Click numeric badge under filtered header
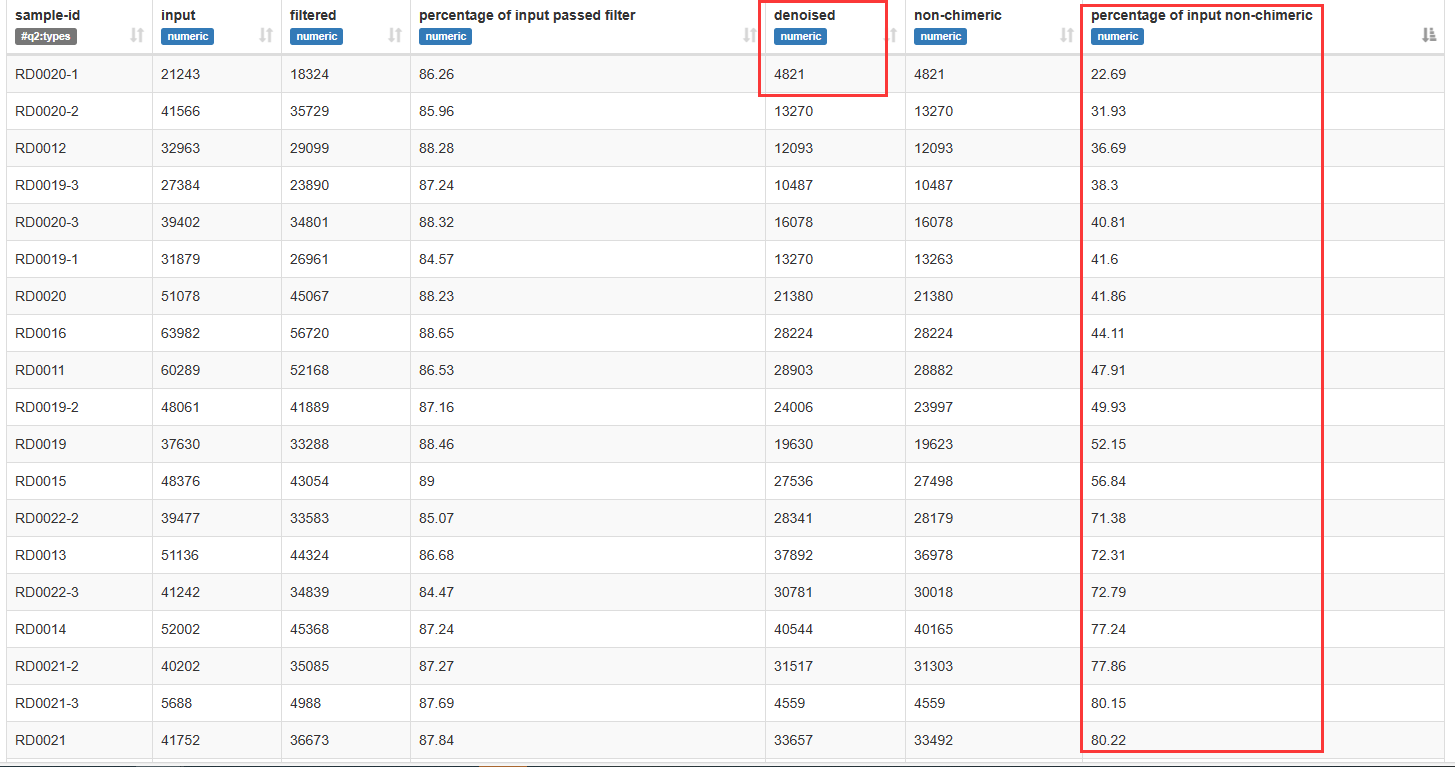Viewport: 1455px width, 767px height. (x=316, y=37)
